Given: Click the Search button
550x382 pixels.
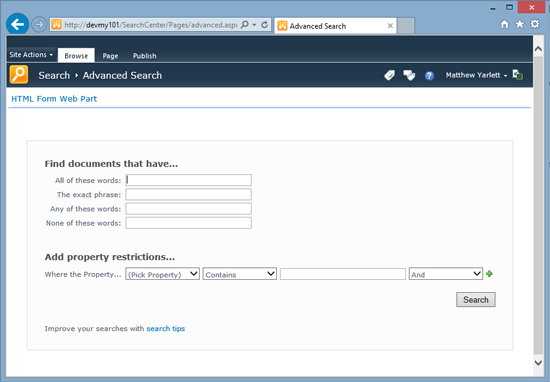Looking at the screenshot, I should (476, 300).
